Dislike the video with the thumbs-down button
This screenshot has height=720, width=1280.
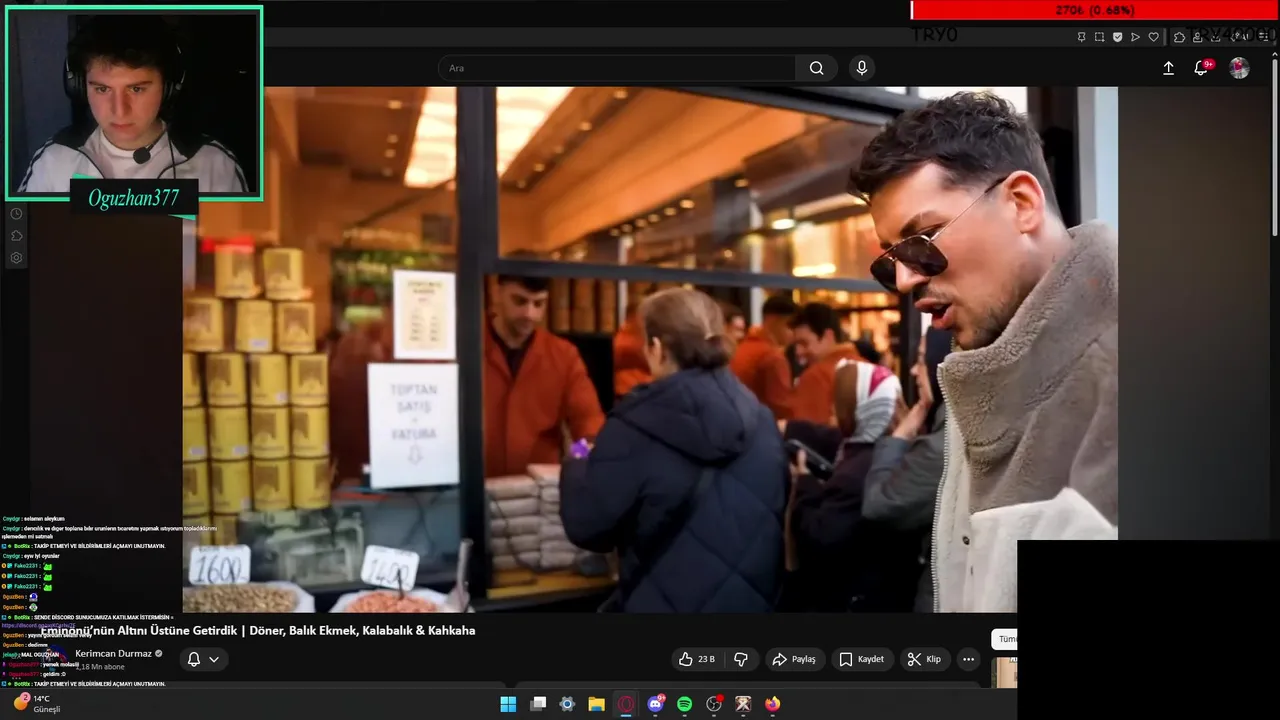click(x=741, y=659)
